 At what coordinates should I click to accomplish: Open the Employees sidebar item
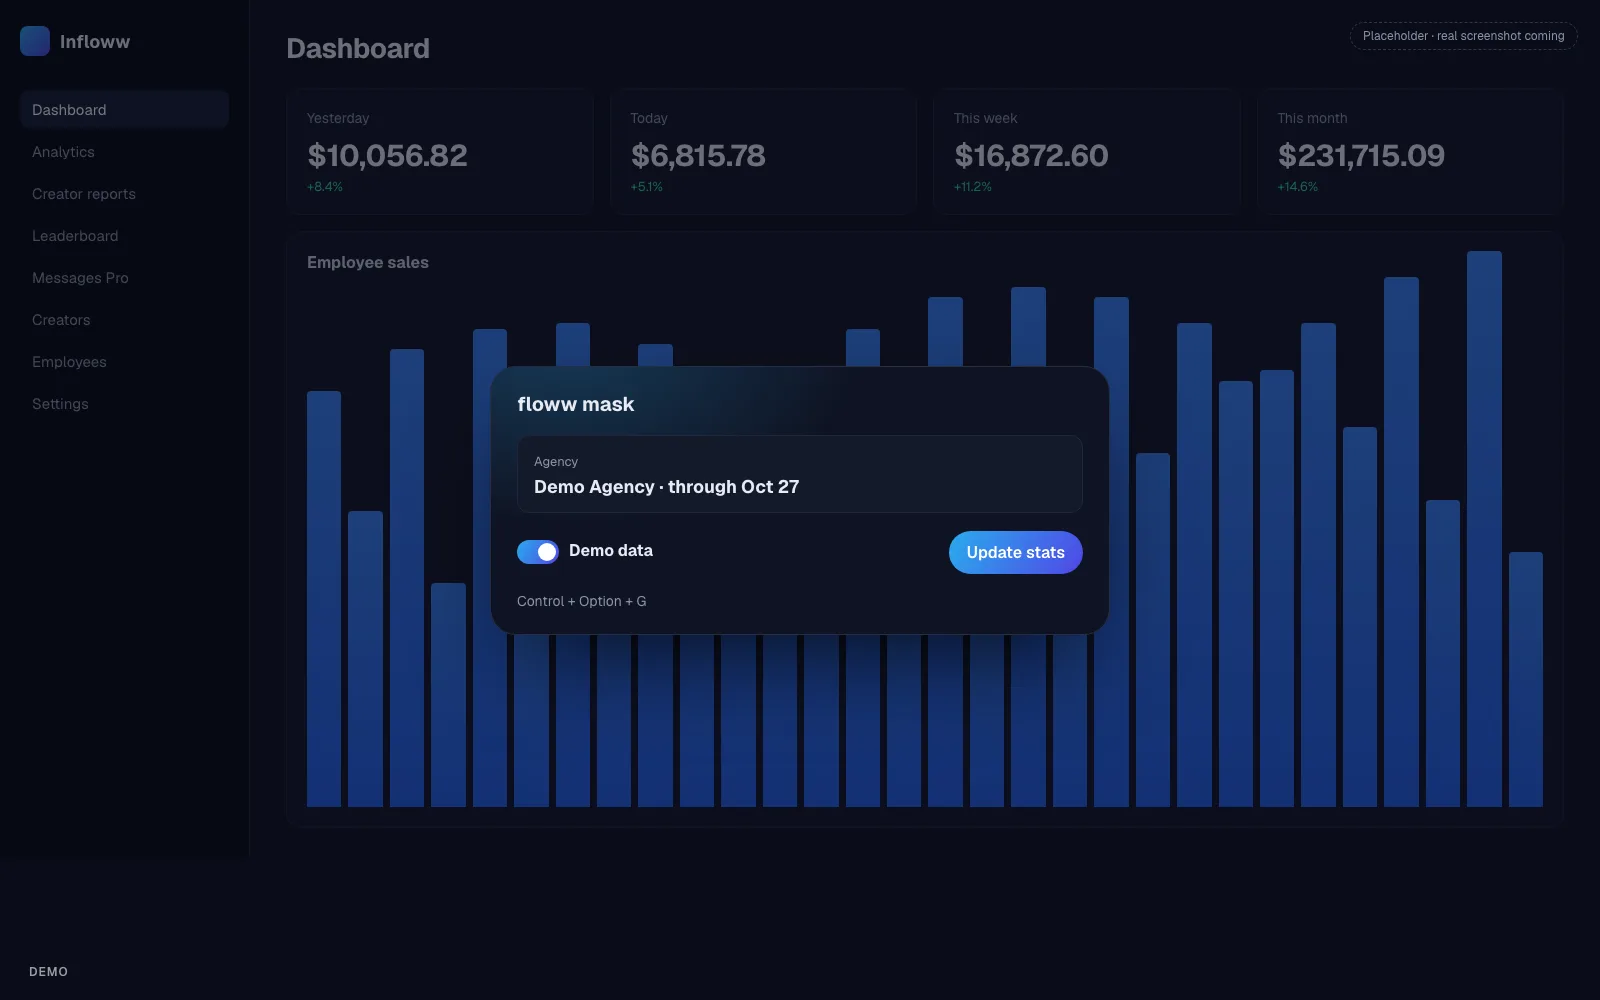(124, 362)
